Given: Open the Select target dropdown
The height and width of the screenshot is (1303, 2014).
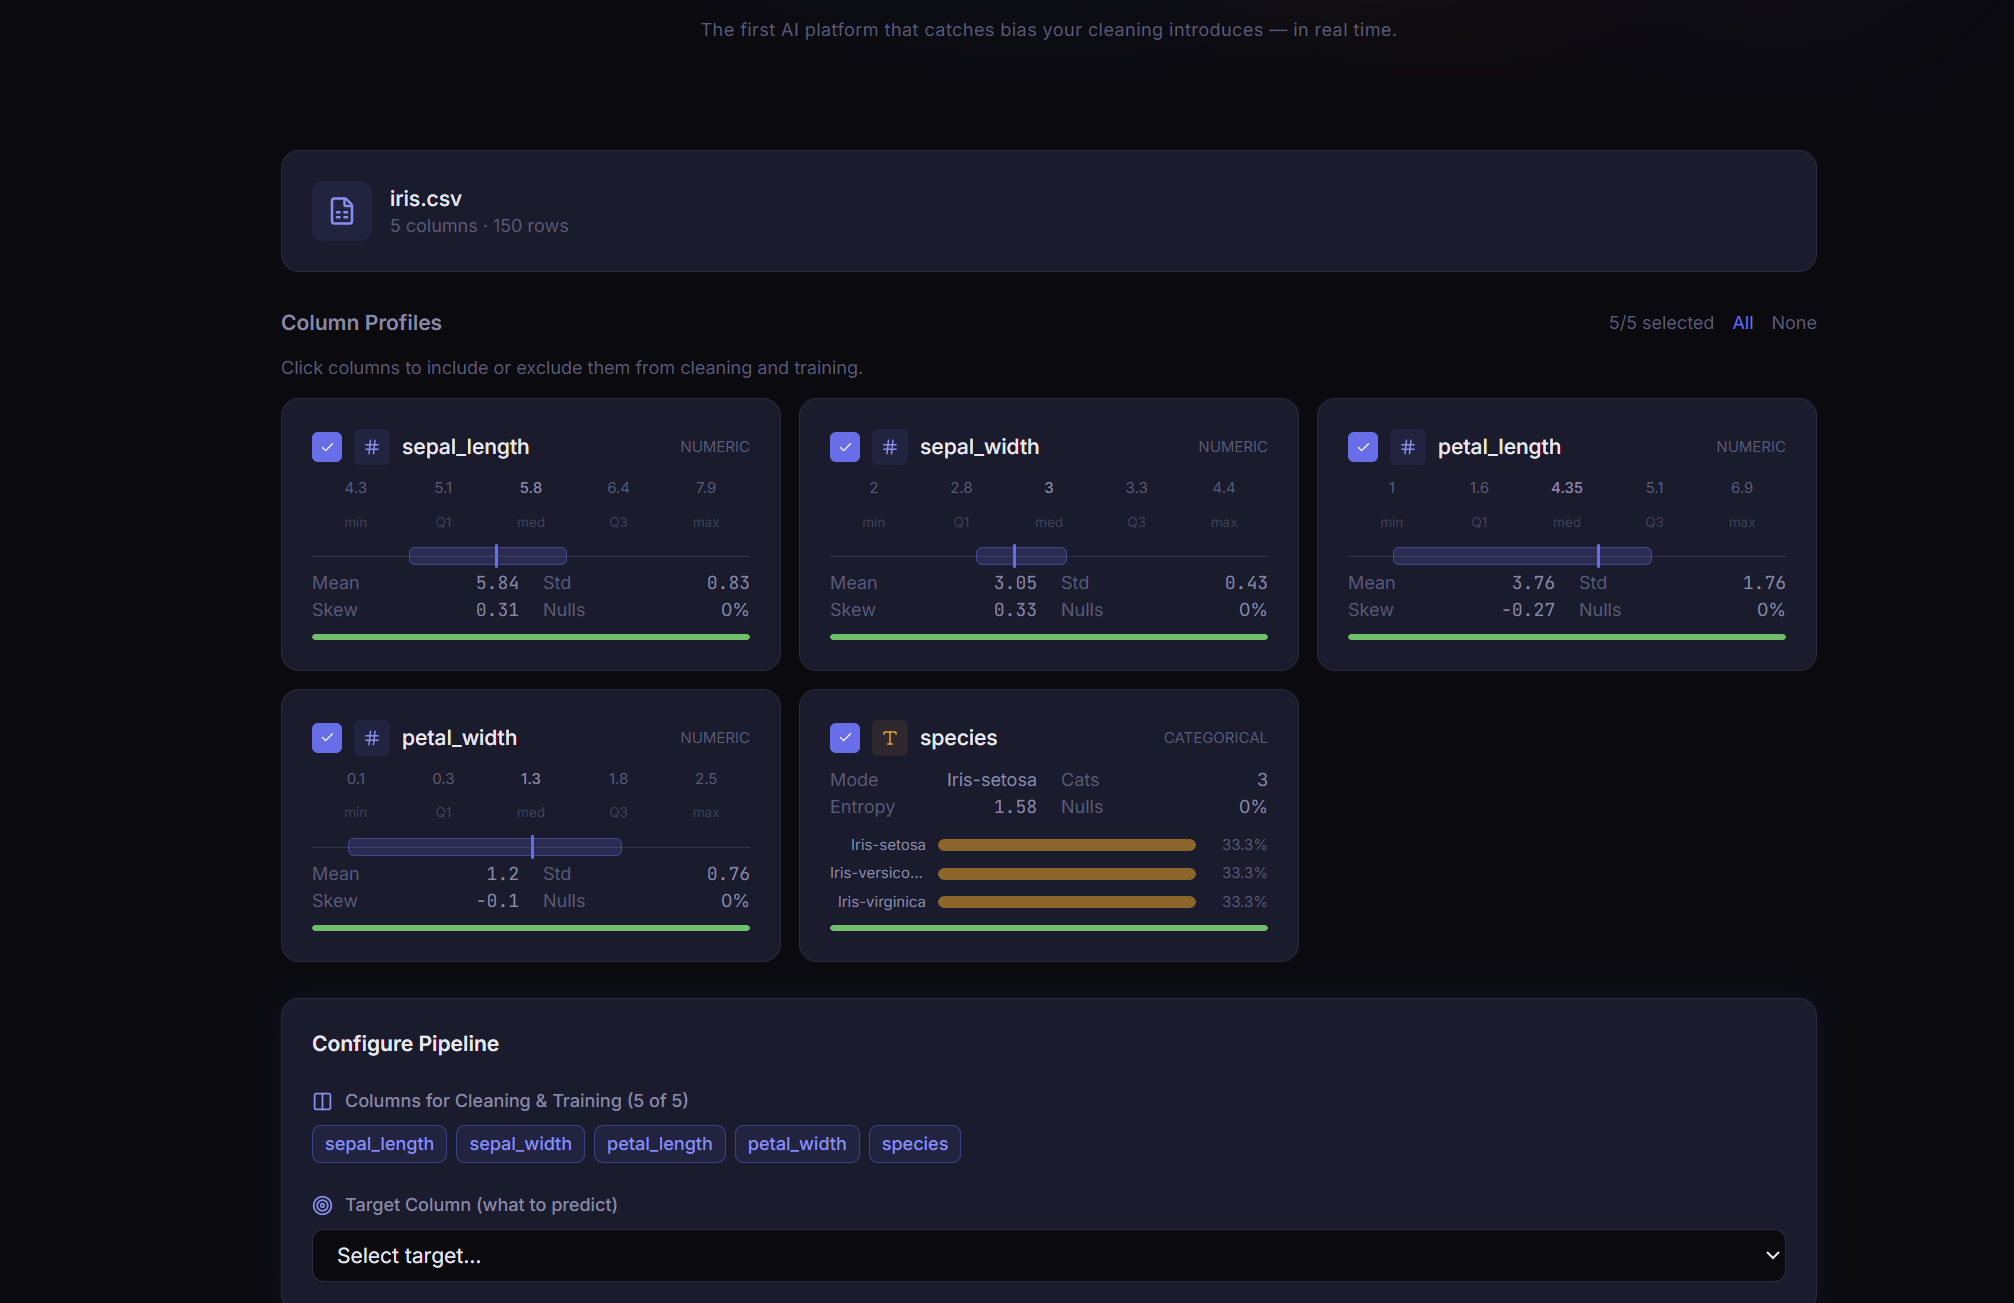Looking at the screenshot, I should tap(1047, 1255).
